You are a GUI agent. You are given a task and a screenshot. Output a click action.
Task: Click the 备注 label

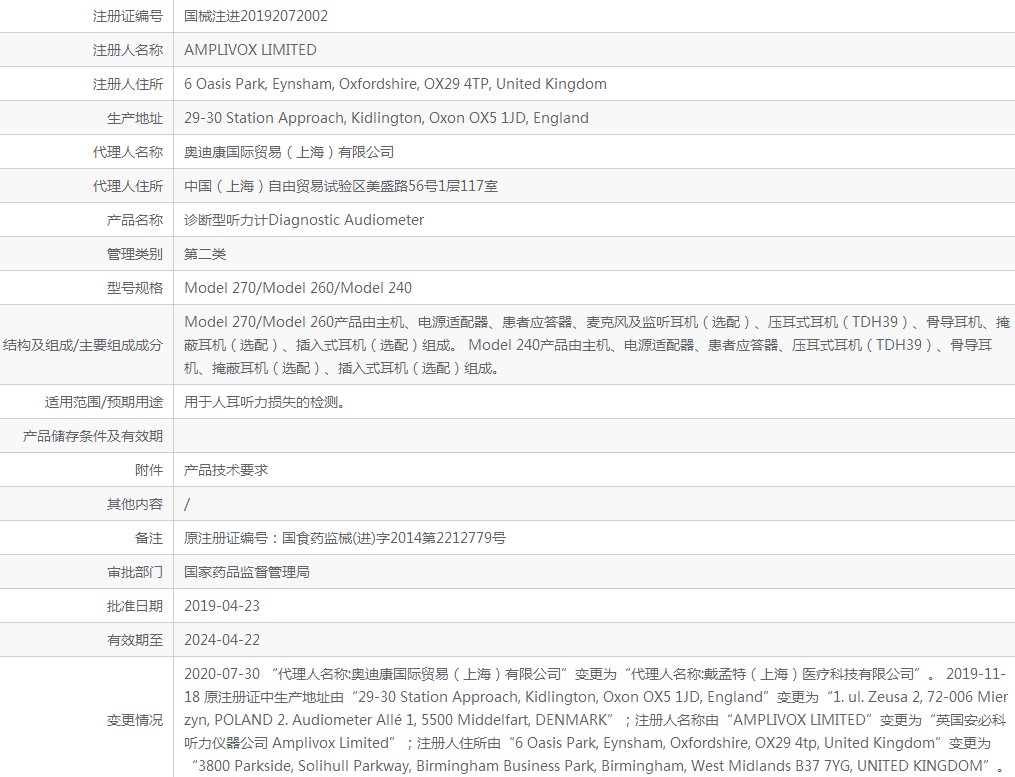[149, 538]
